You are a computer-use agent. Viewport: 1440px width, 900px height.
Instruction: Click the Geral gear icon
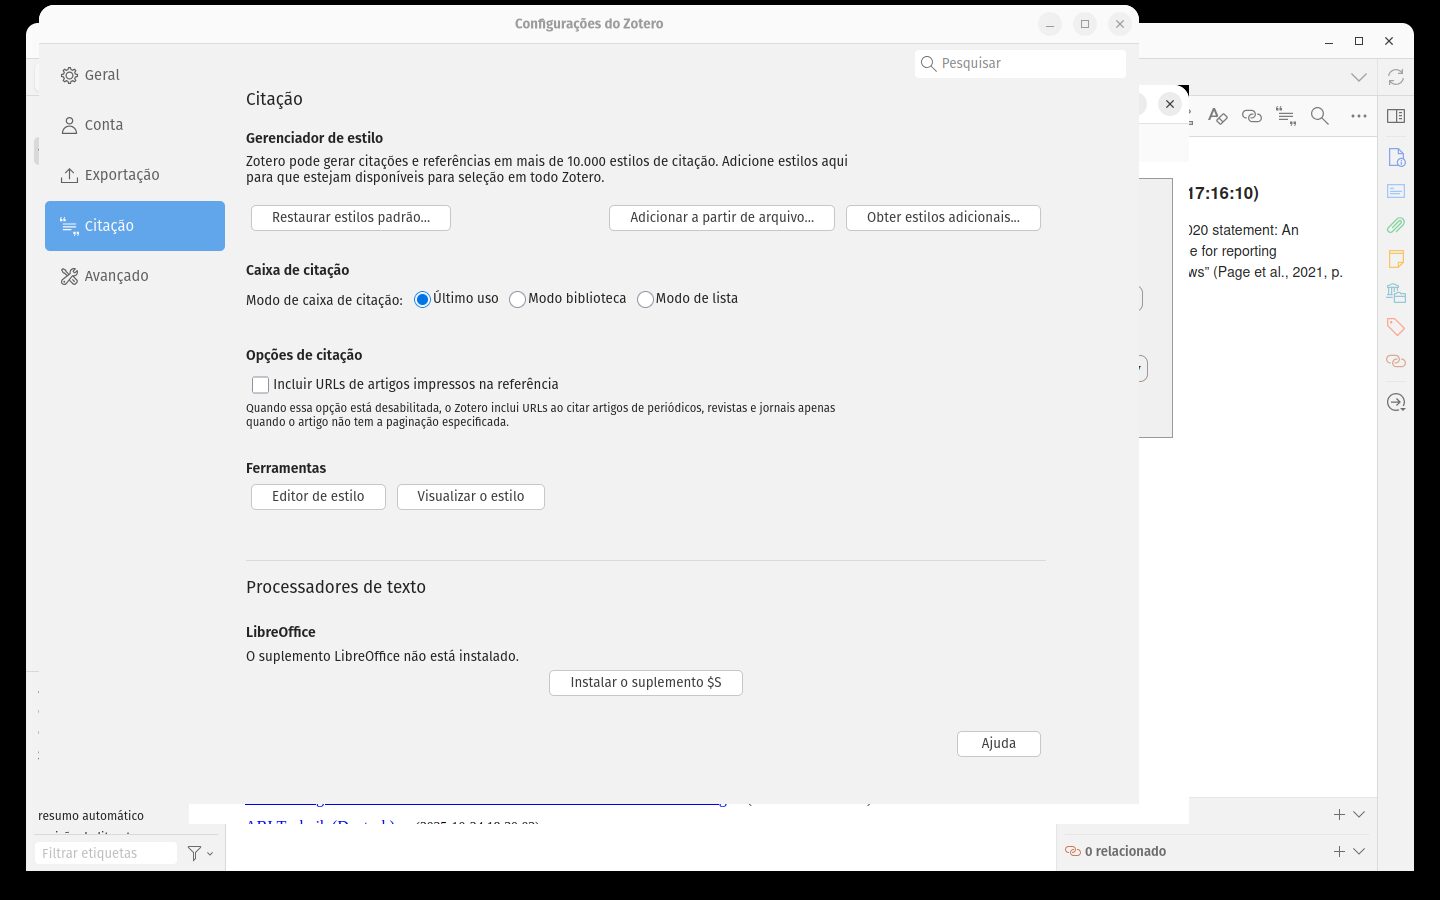pos(69,75)
